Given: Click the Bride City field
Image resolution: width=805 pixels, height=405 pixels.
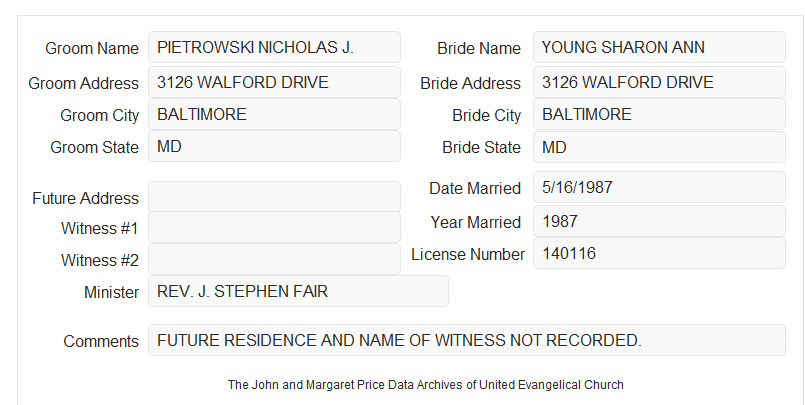Looking at the screenshot, I should coord(659,114).
